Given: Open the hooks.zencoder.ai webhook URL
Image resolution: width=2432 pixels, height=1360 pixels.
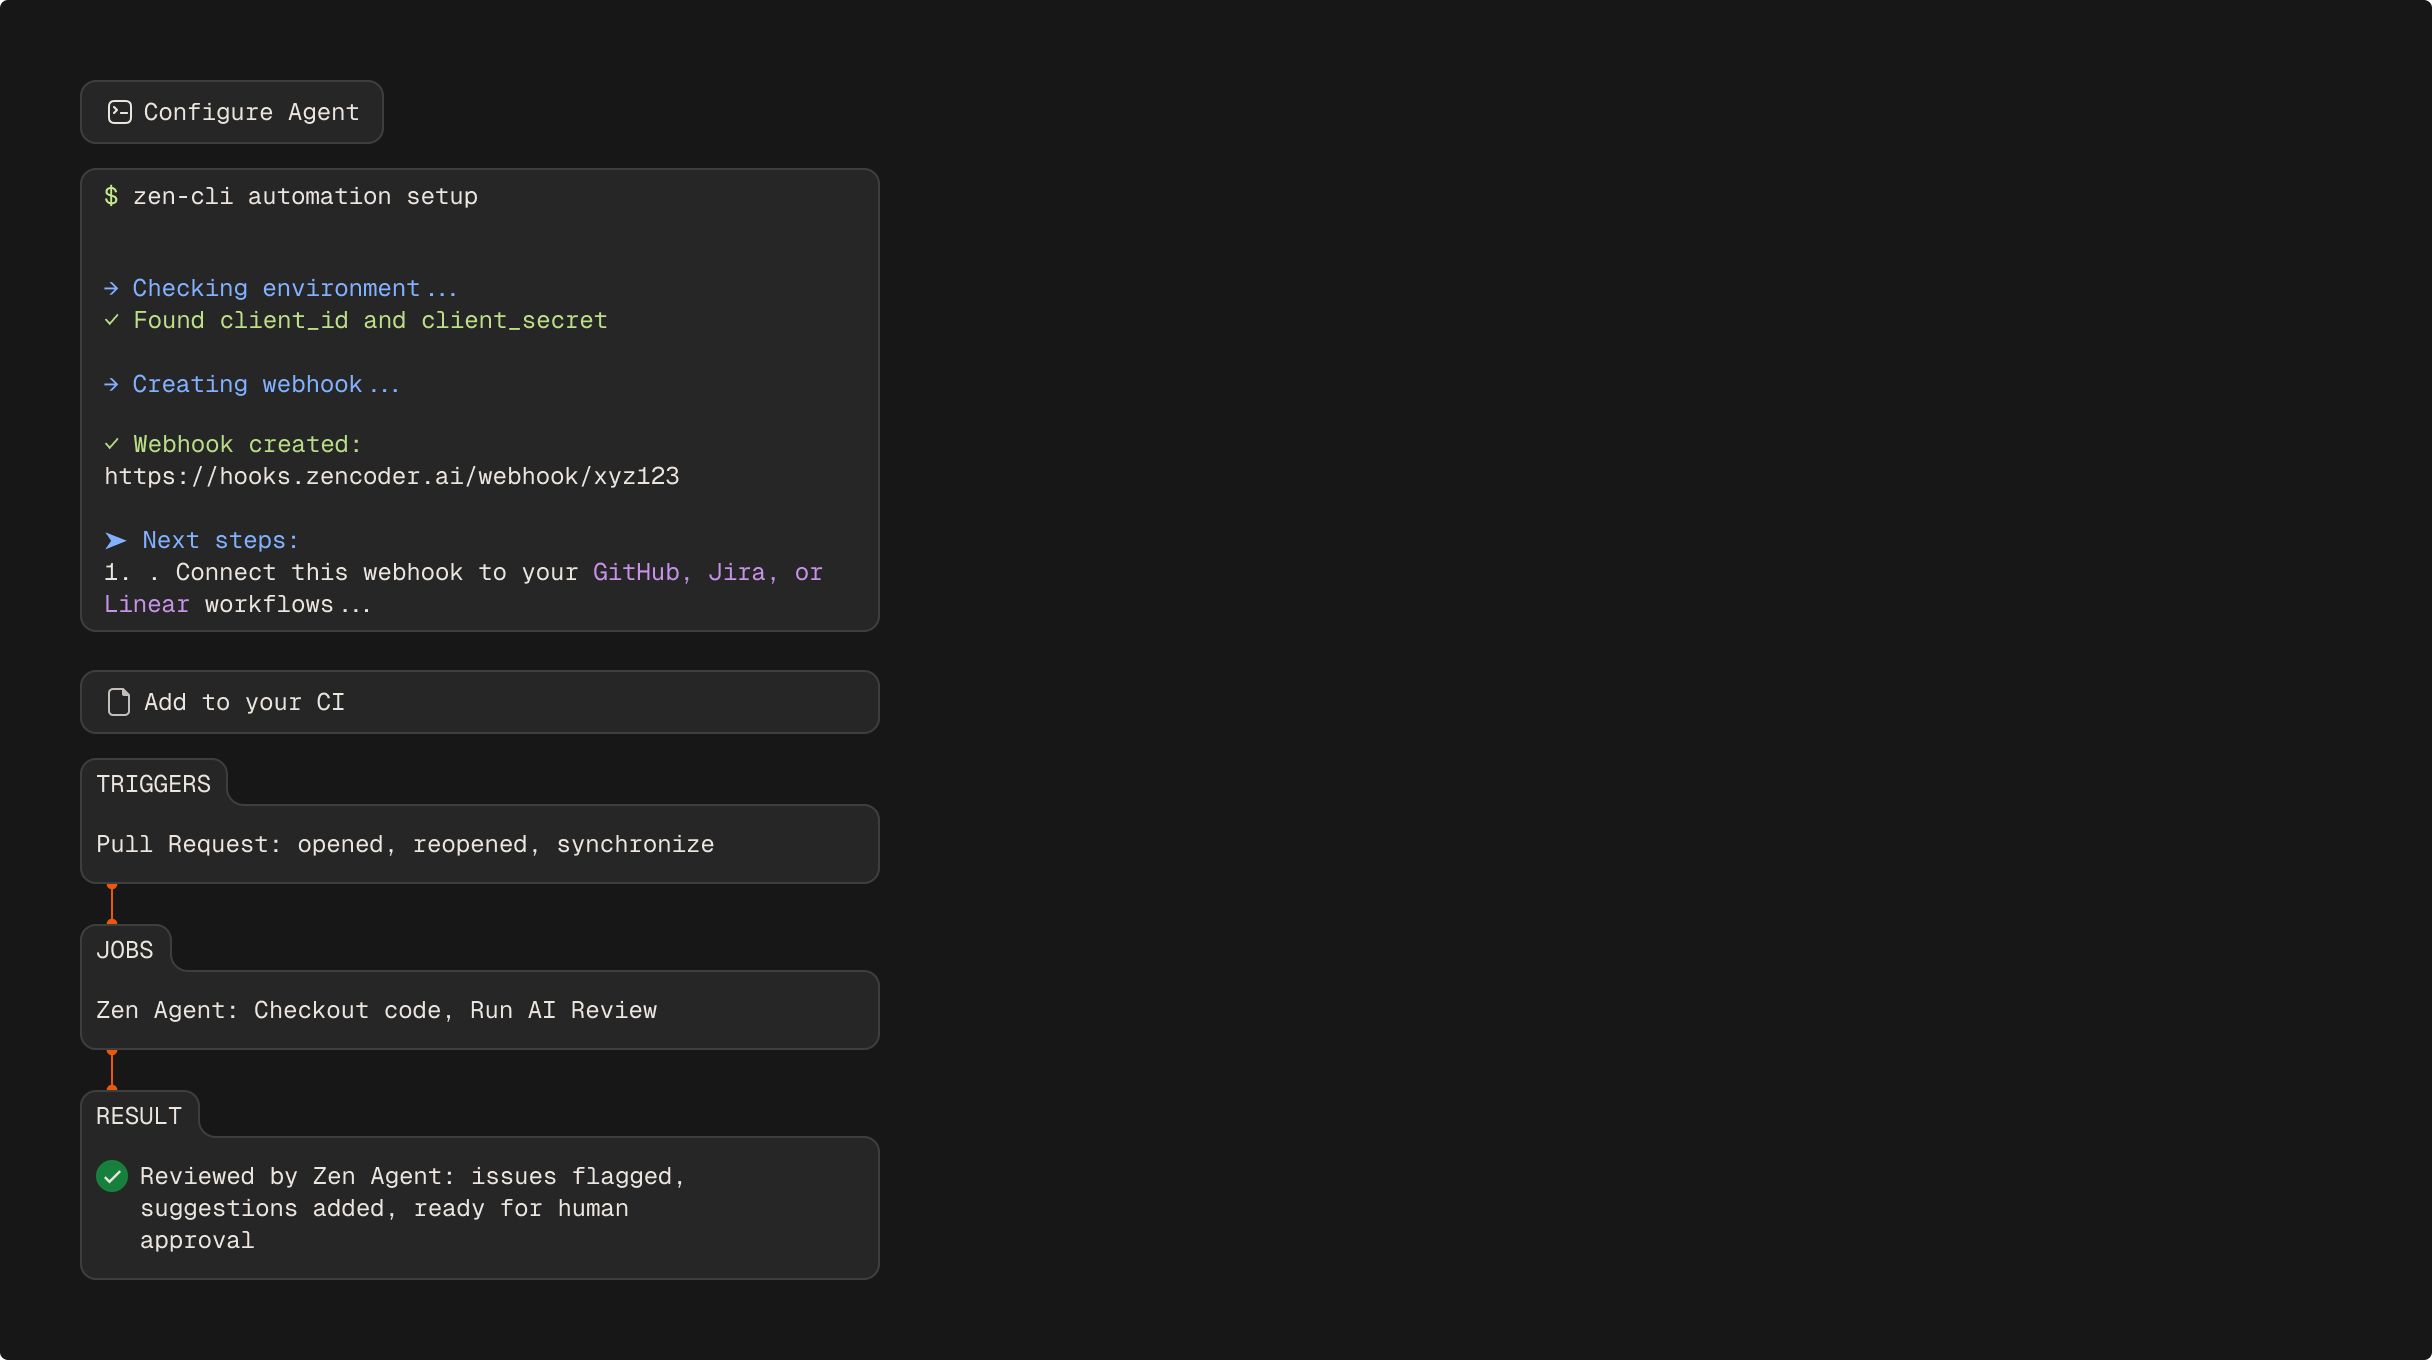Looking at the screenshot, I should click(x=391, y=476).
